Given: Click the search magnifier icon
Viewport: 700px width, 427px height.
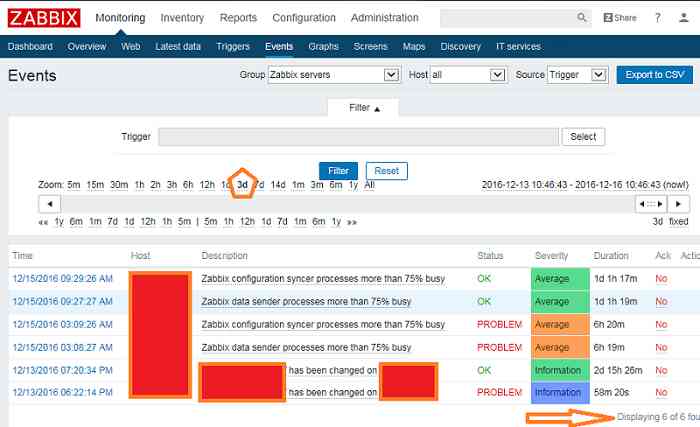Looking at the screenshot, I should tap(581, 18).
